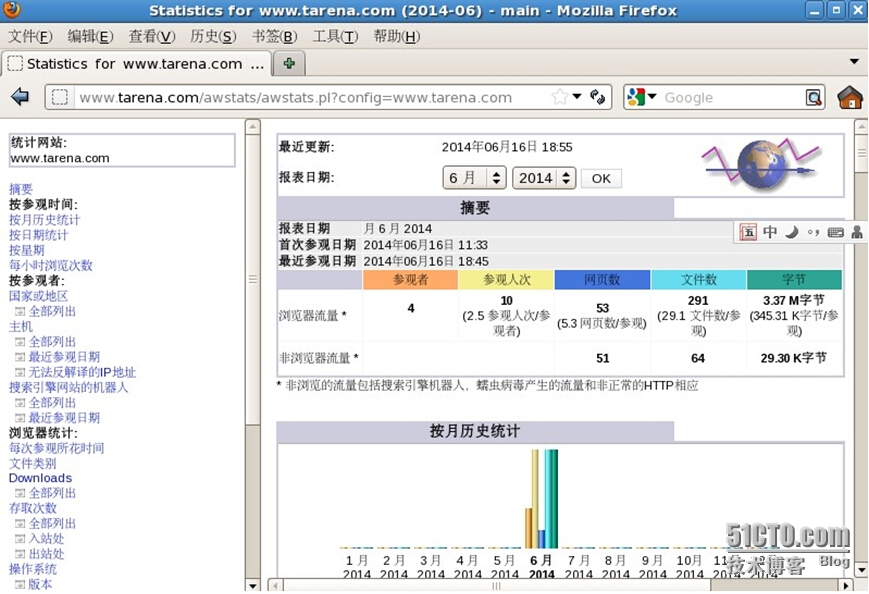Click the blue 网页数 column header
The height and width of the screenshot is (594, 869).
tap(602, 280)
